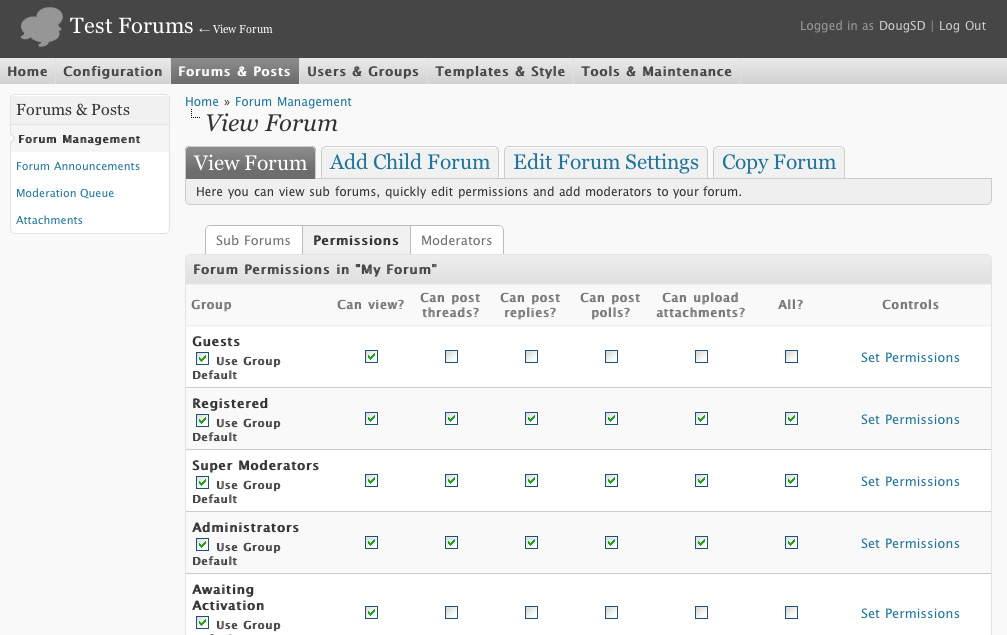
Task: Uncheck Guests 'Can view?' checkbox
Action: [372, 357]
